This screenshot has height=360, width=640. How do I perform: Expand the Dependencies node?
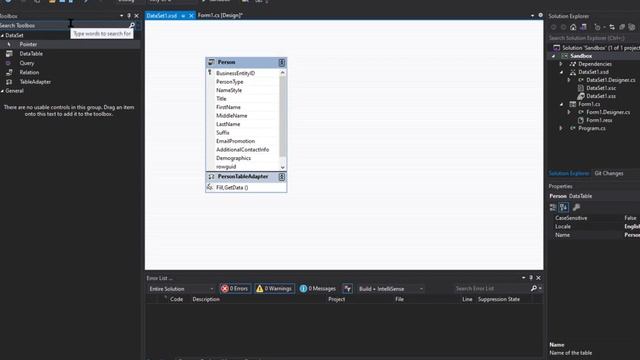(561, 64)
